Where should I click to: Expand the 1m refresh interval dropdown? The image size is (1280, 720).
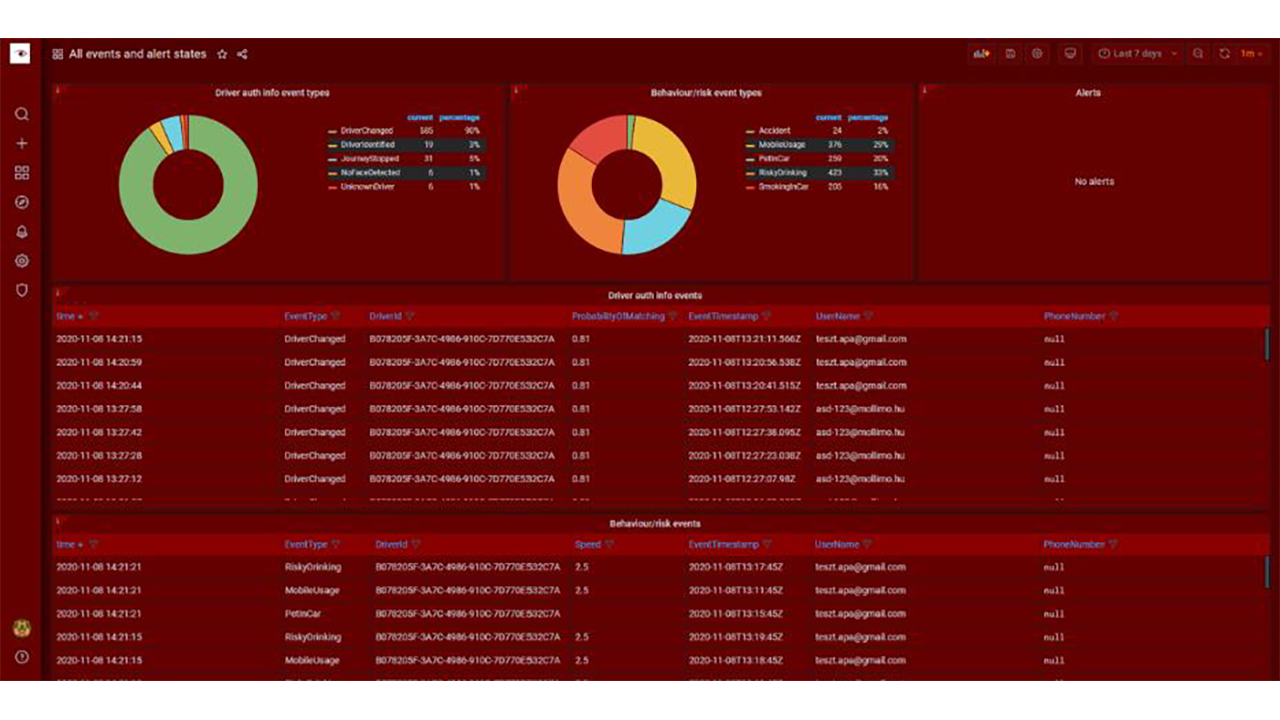1252,54
